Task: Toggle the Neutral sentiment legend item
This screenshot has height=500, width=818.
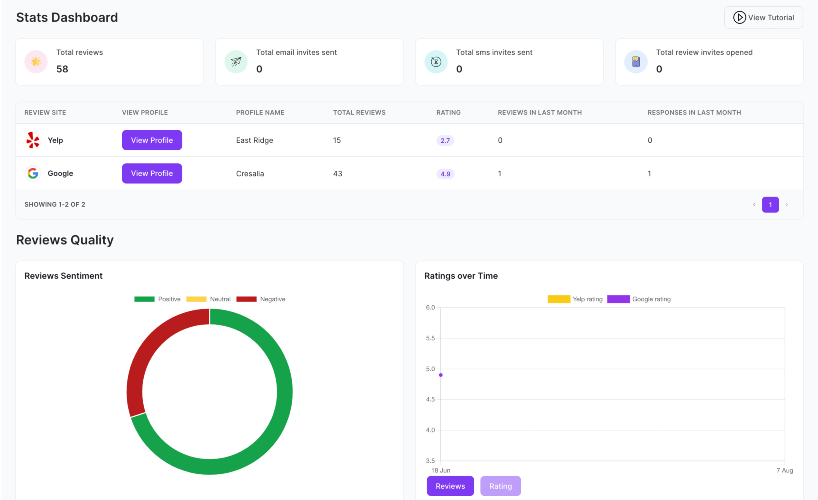Action: coord(208,299)
